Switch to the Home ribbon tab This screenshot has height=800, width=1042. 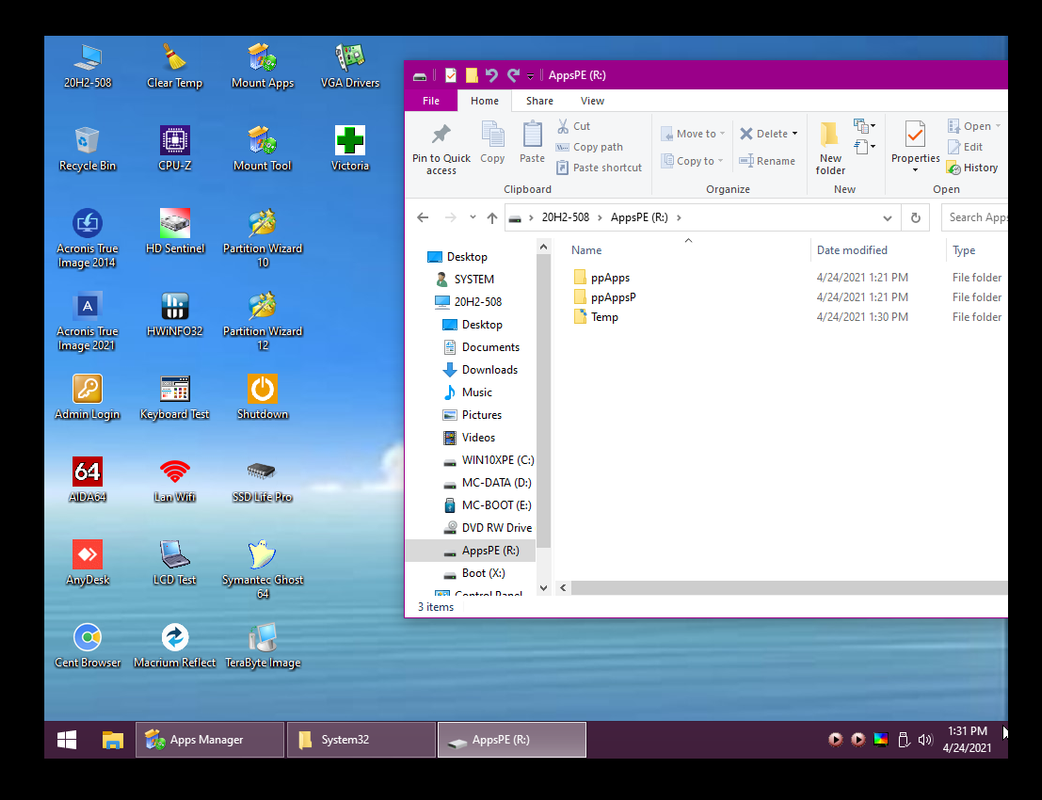(484, 101)
